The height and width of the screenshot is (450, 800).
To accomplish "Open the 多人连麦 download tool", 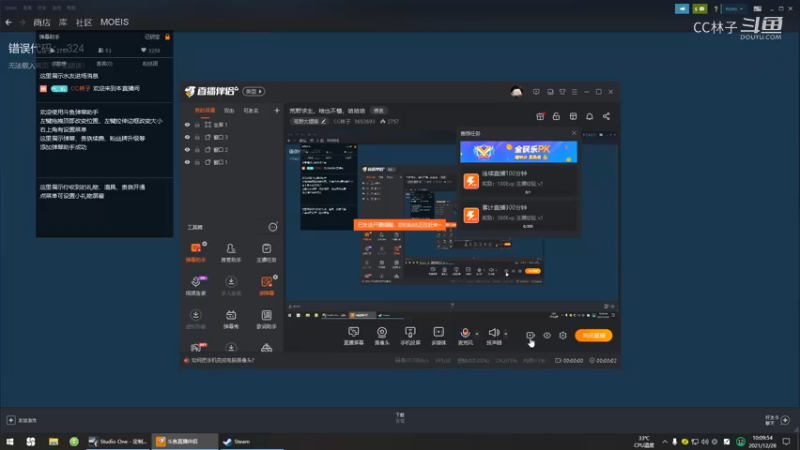I will pos(231,286).
